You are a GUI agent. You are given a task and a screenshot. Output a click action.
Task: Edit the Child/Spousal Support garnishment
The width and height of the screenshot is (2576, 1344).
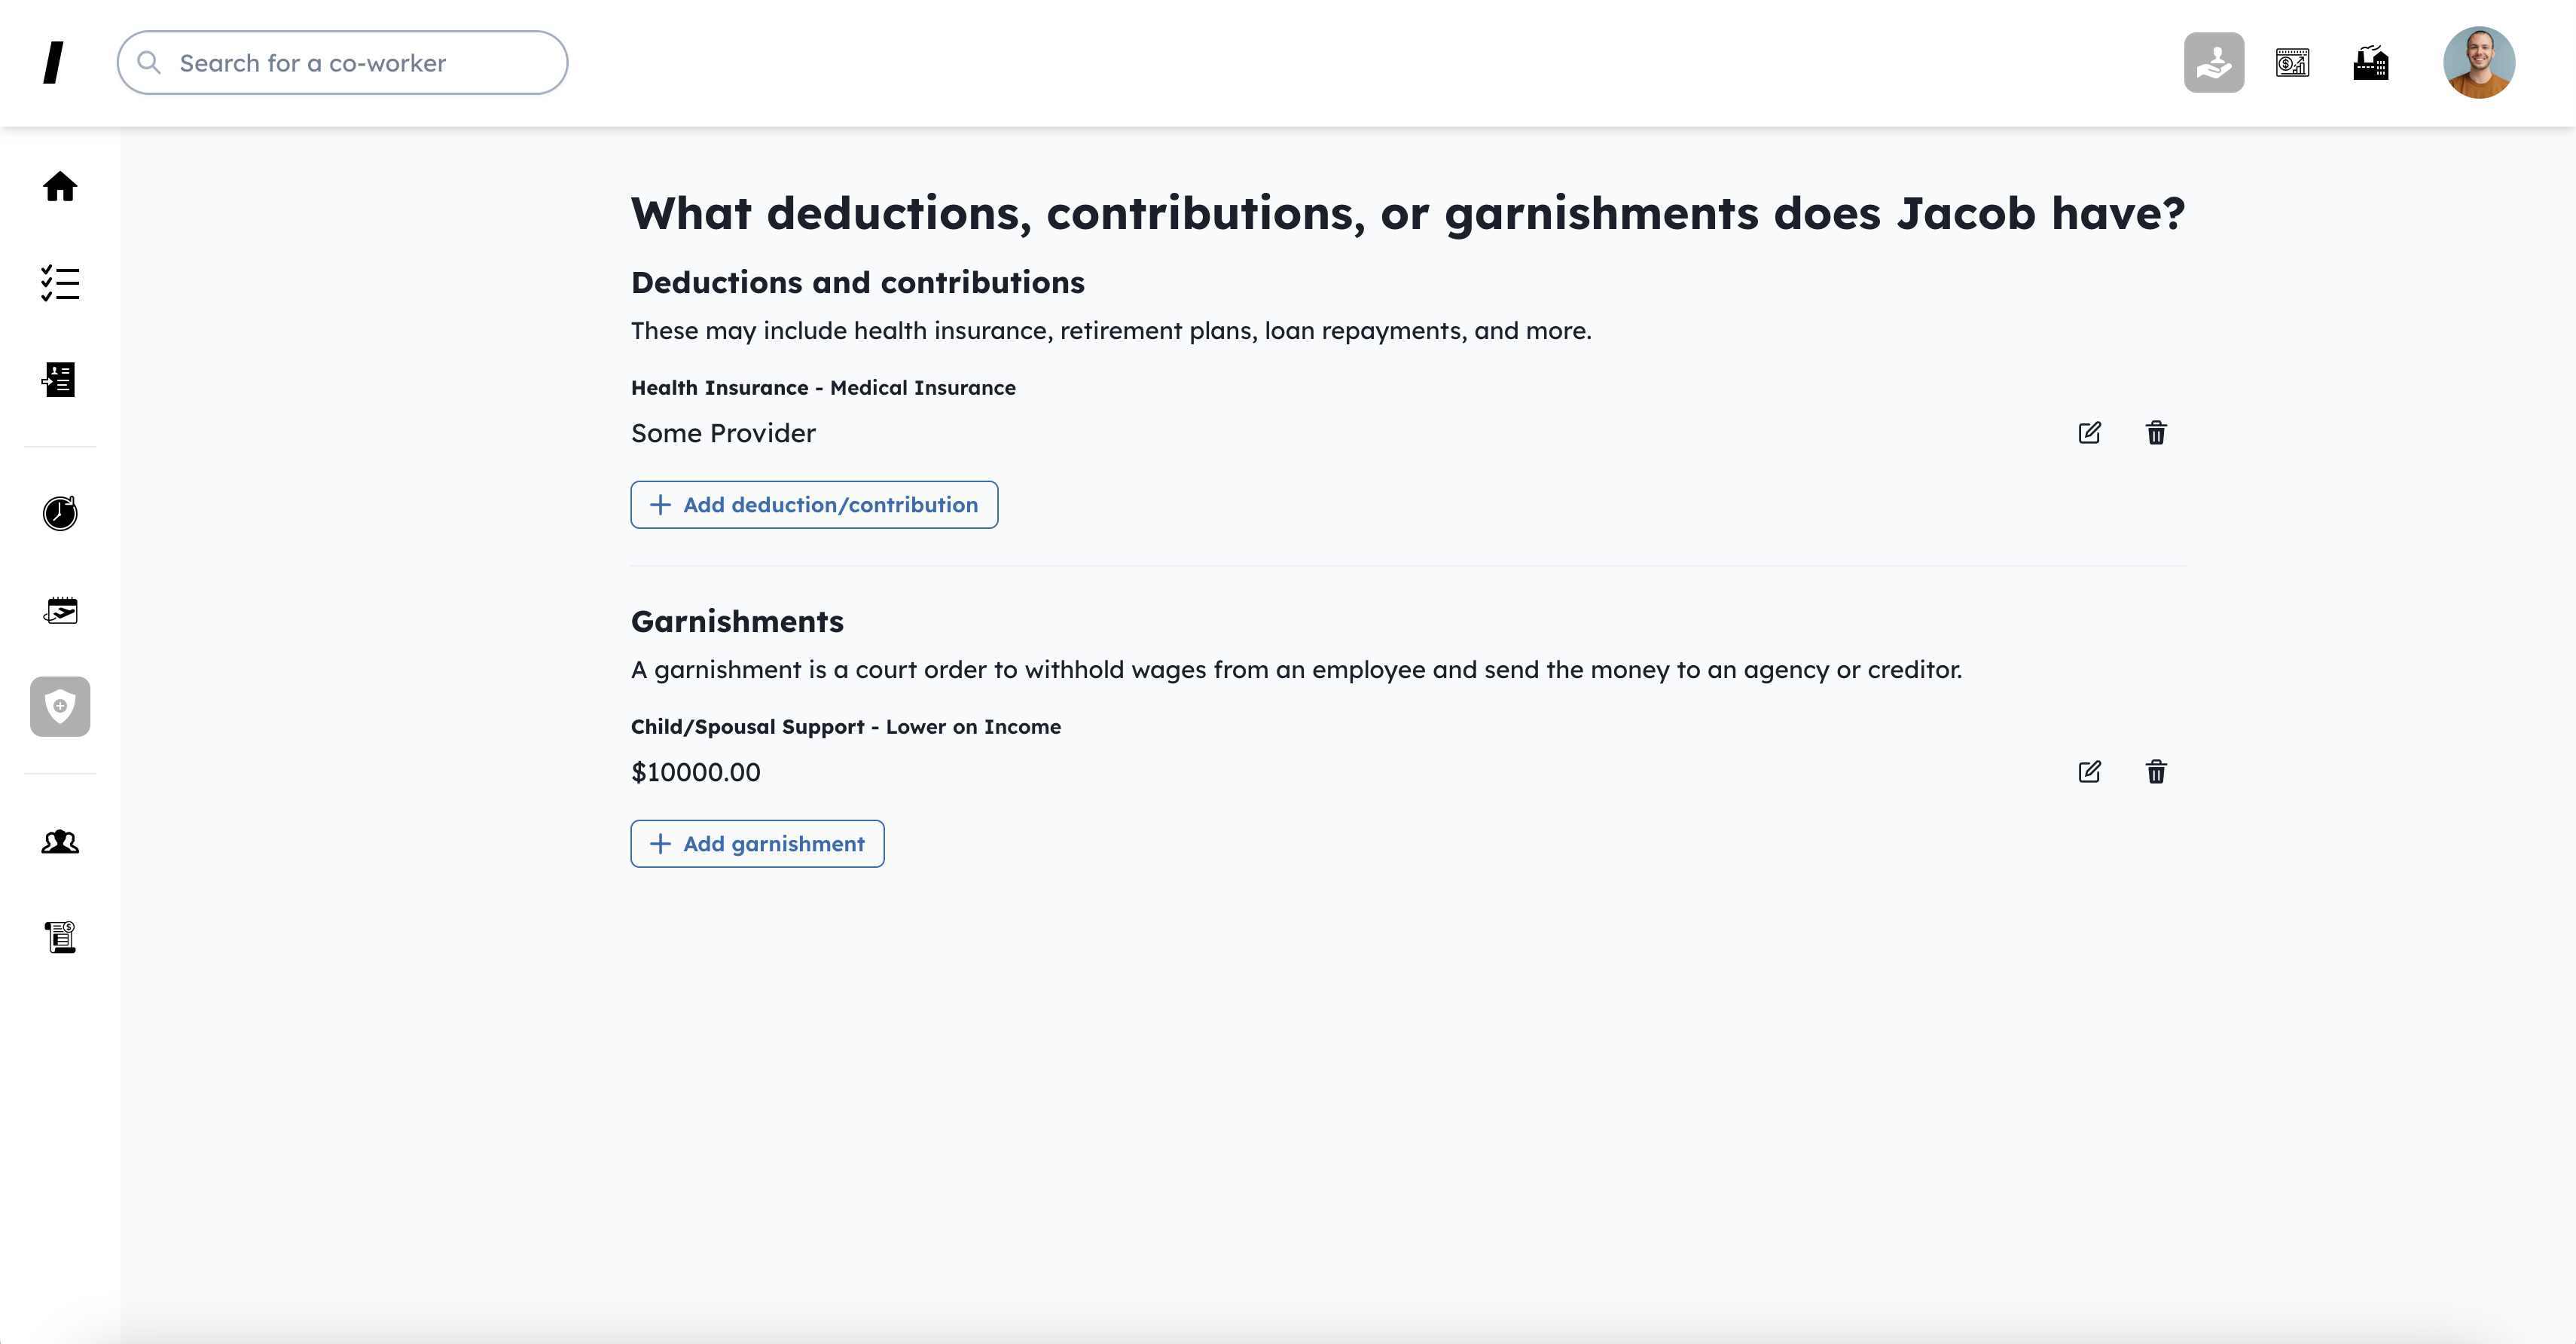2089,772
